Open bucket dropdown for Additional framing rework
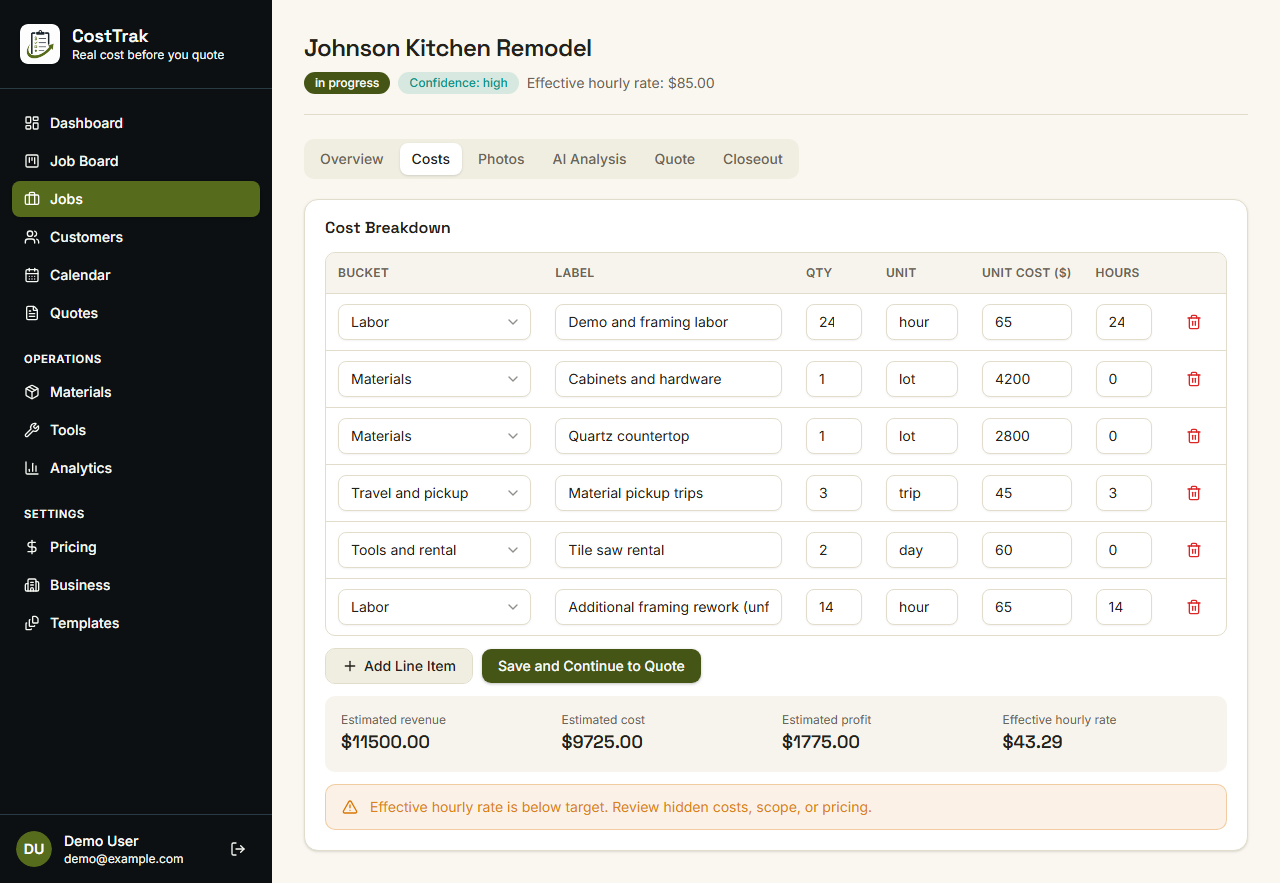 point(434,607)
